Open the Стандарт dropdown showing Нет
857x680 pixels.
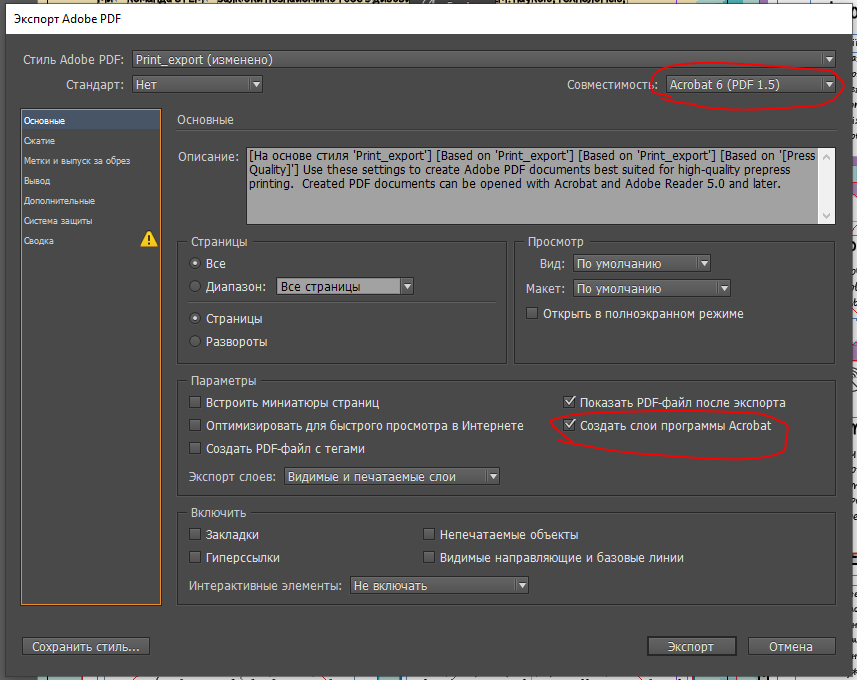[197, 85]
